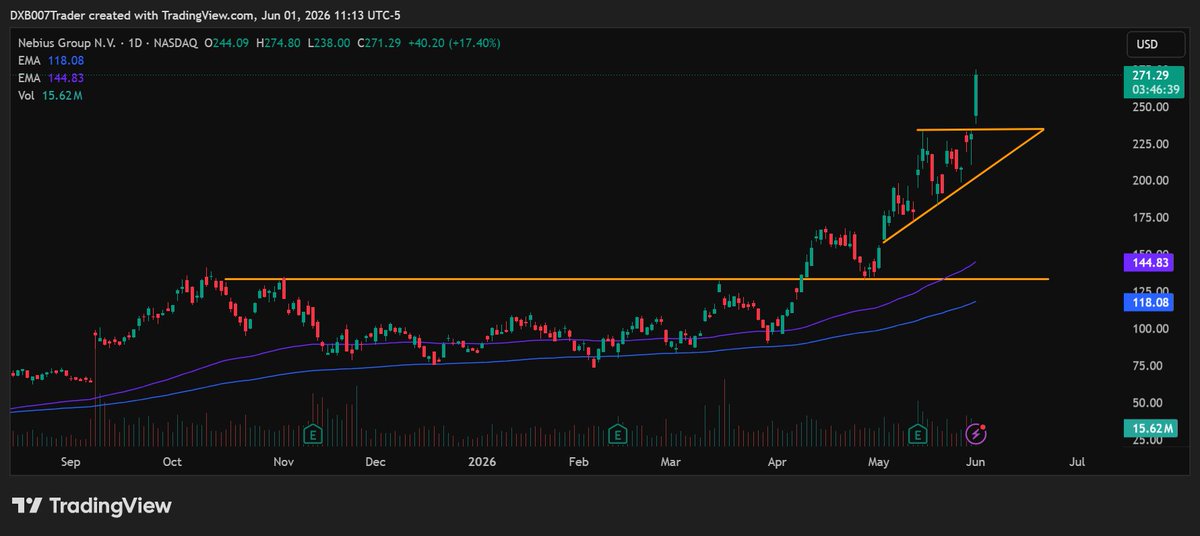
Task: Select the short orange resistance line near 235
Action: [980, 130]
